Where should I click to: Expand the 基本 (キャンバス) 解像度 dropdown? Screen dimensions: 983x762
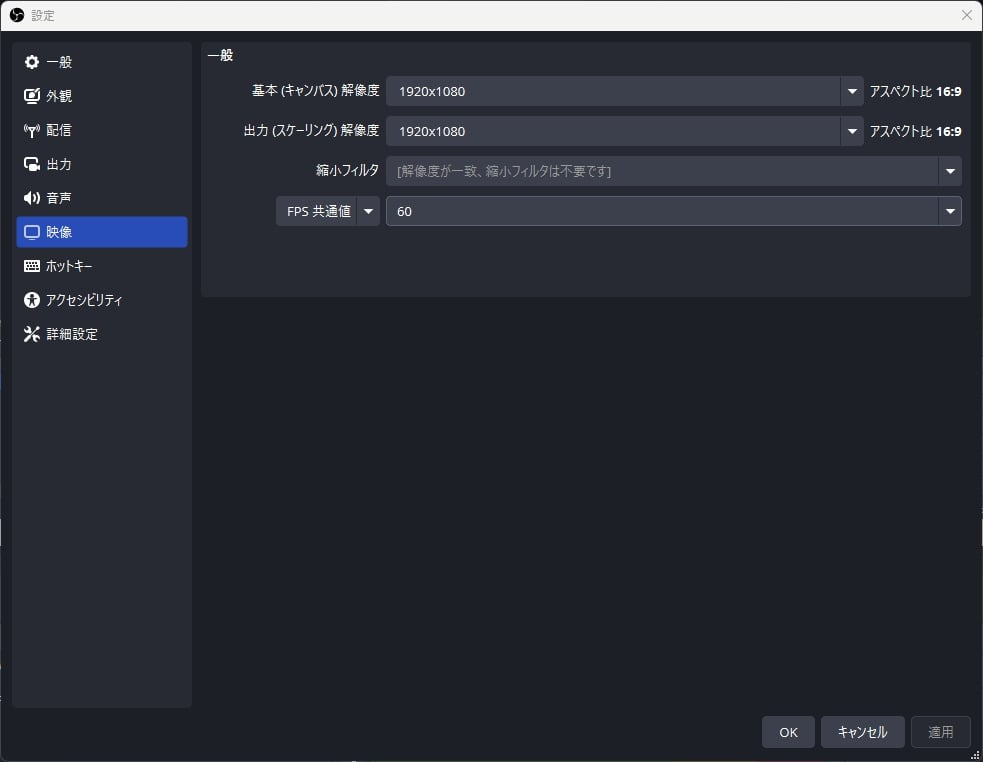pos(851,91)
